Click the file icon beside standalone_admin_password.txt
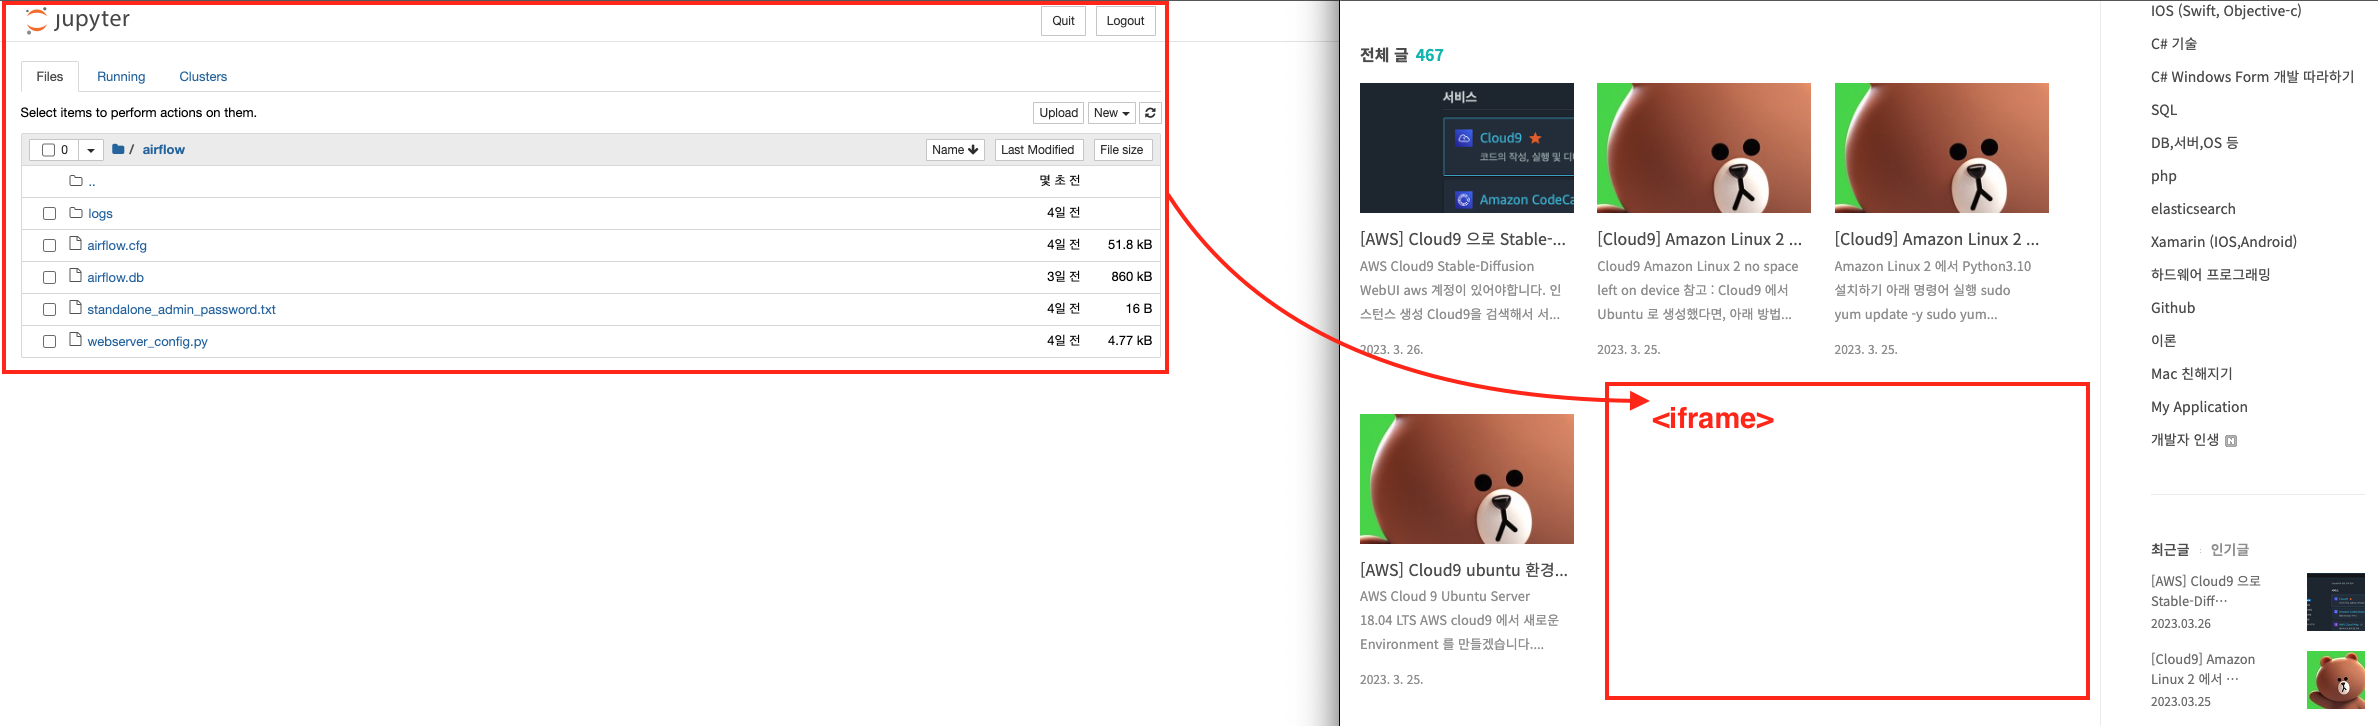 coord(75,308)
